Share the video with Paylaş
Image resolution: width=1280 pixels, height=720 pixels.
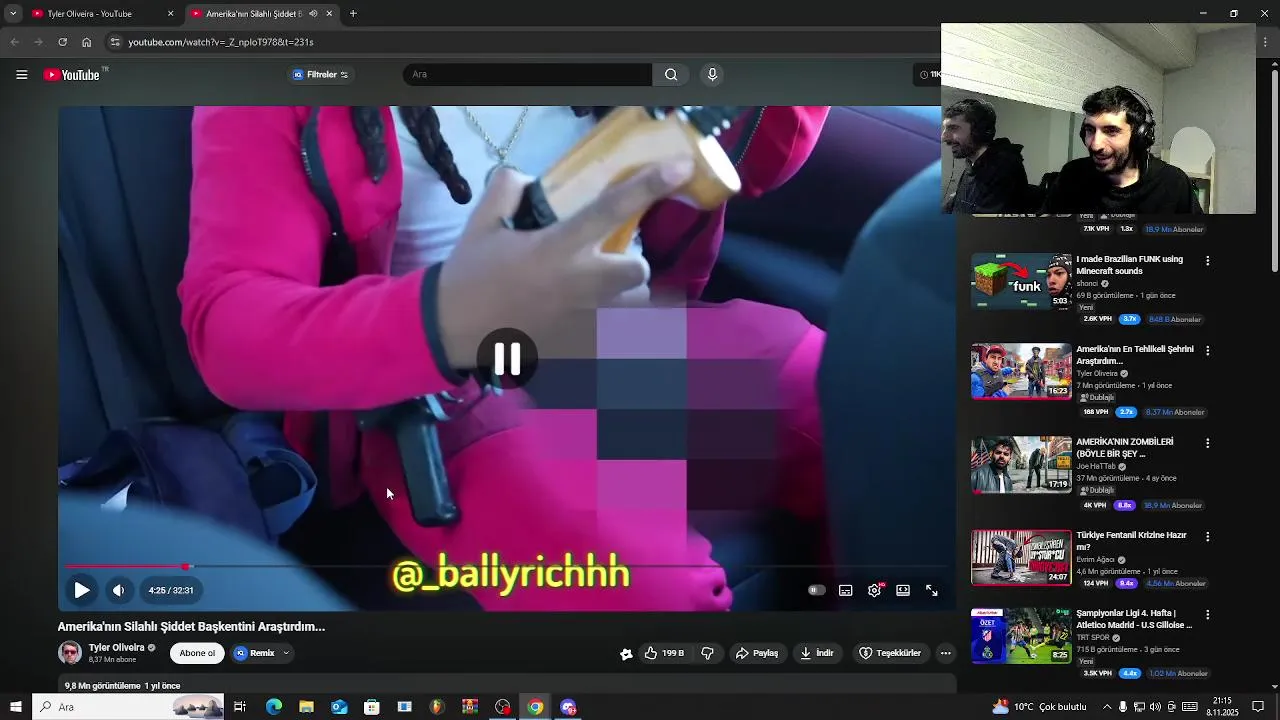click(757, 653)
